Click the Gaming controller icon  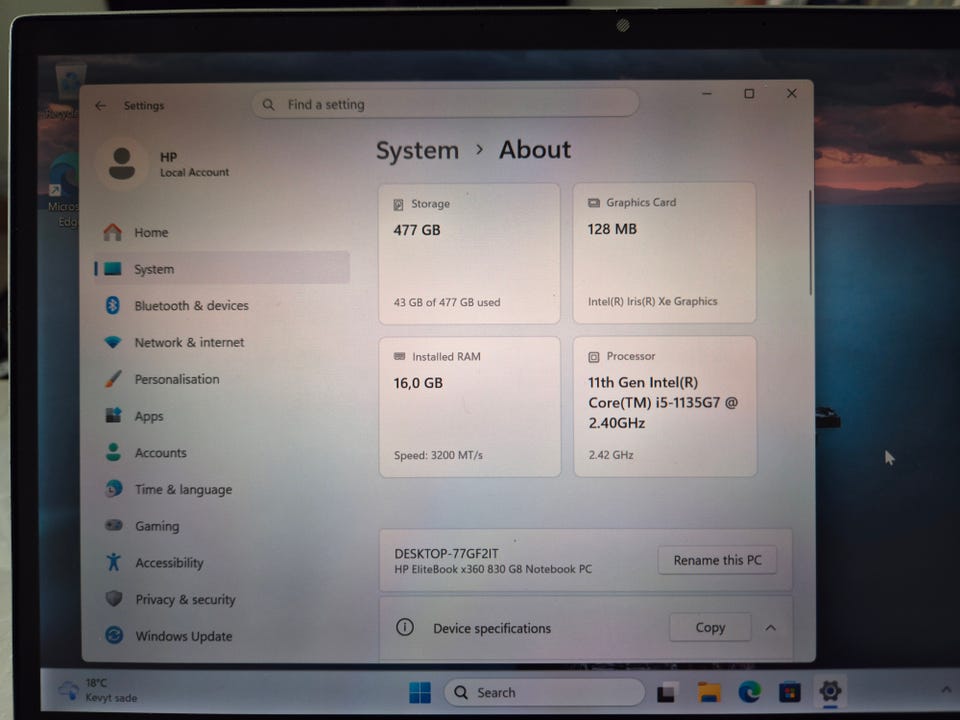pyautogui.click(x=114, y=525)
